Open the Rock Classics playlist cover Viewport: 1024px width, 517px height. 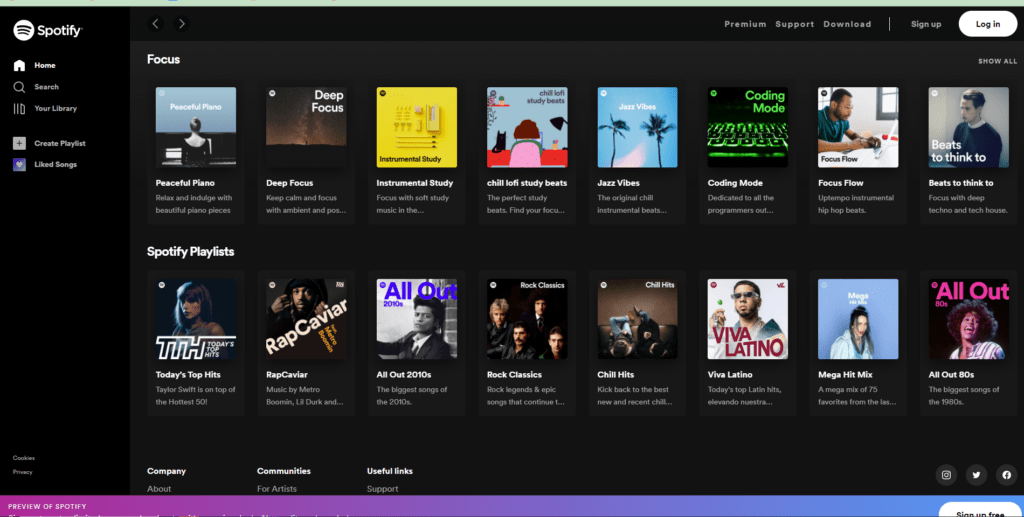pyautogui.click(x=527, y=319)
